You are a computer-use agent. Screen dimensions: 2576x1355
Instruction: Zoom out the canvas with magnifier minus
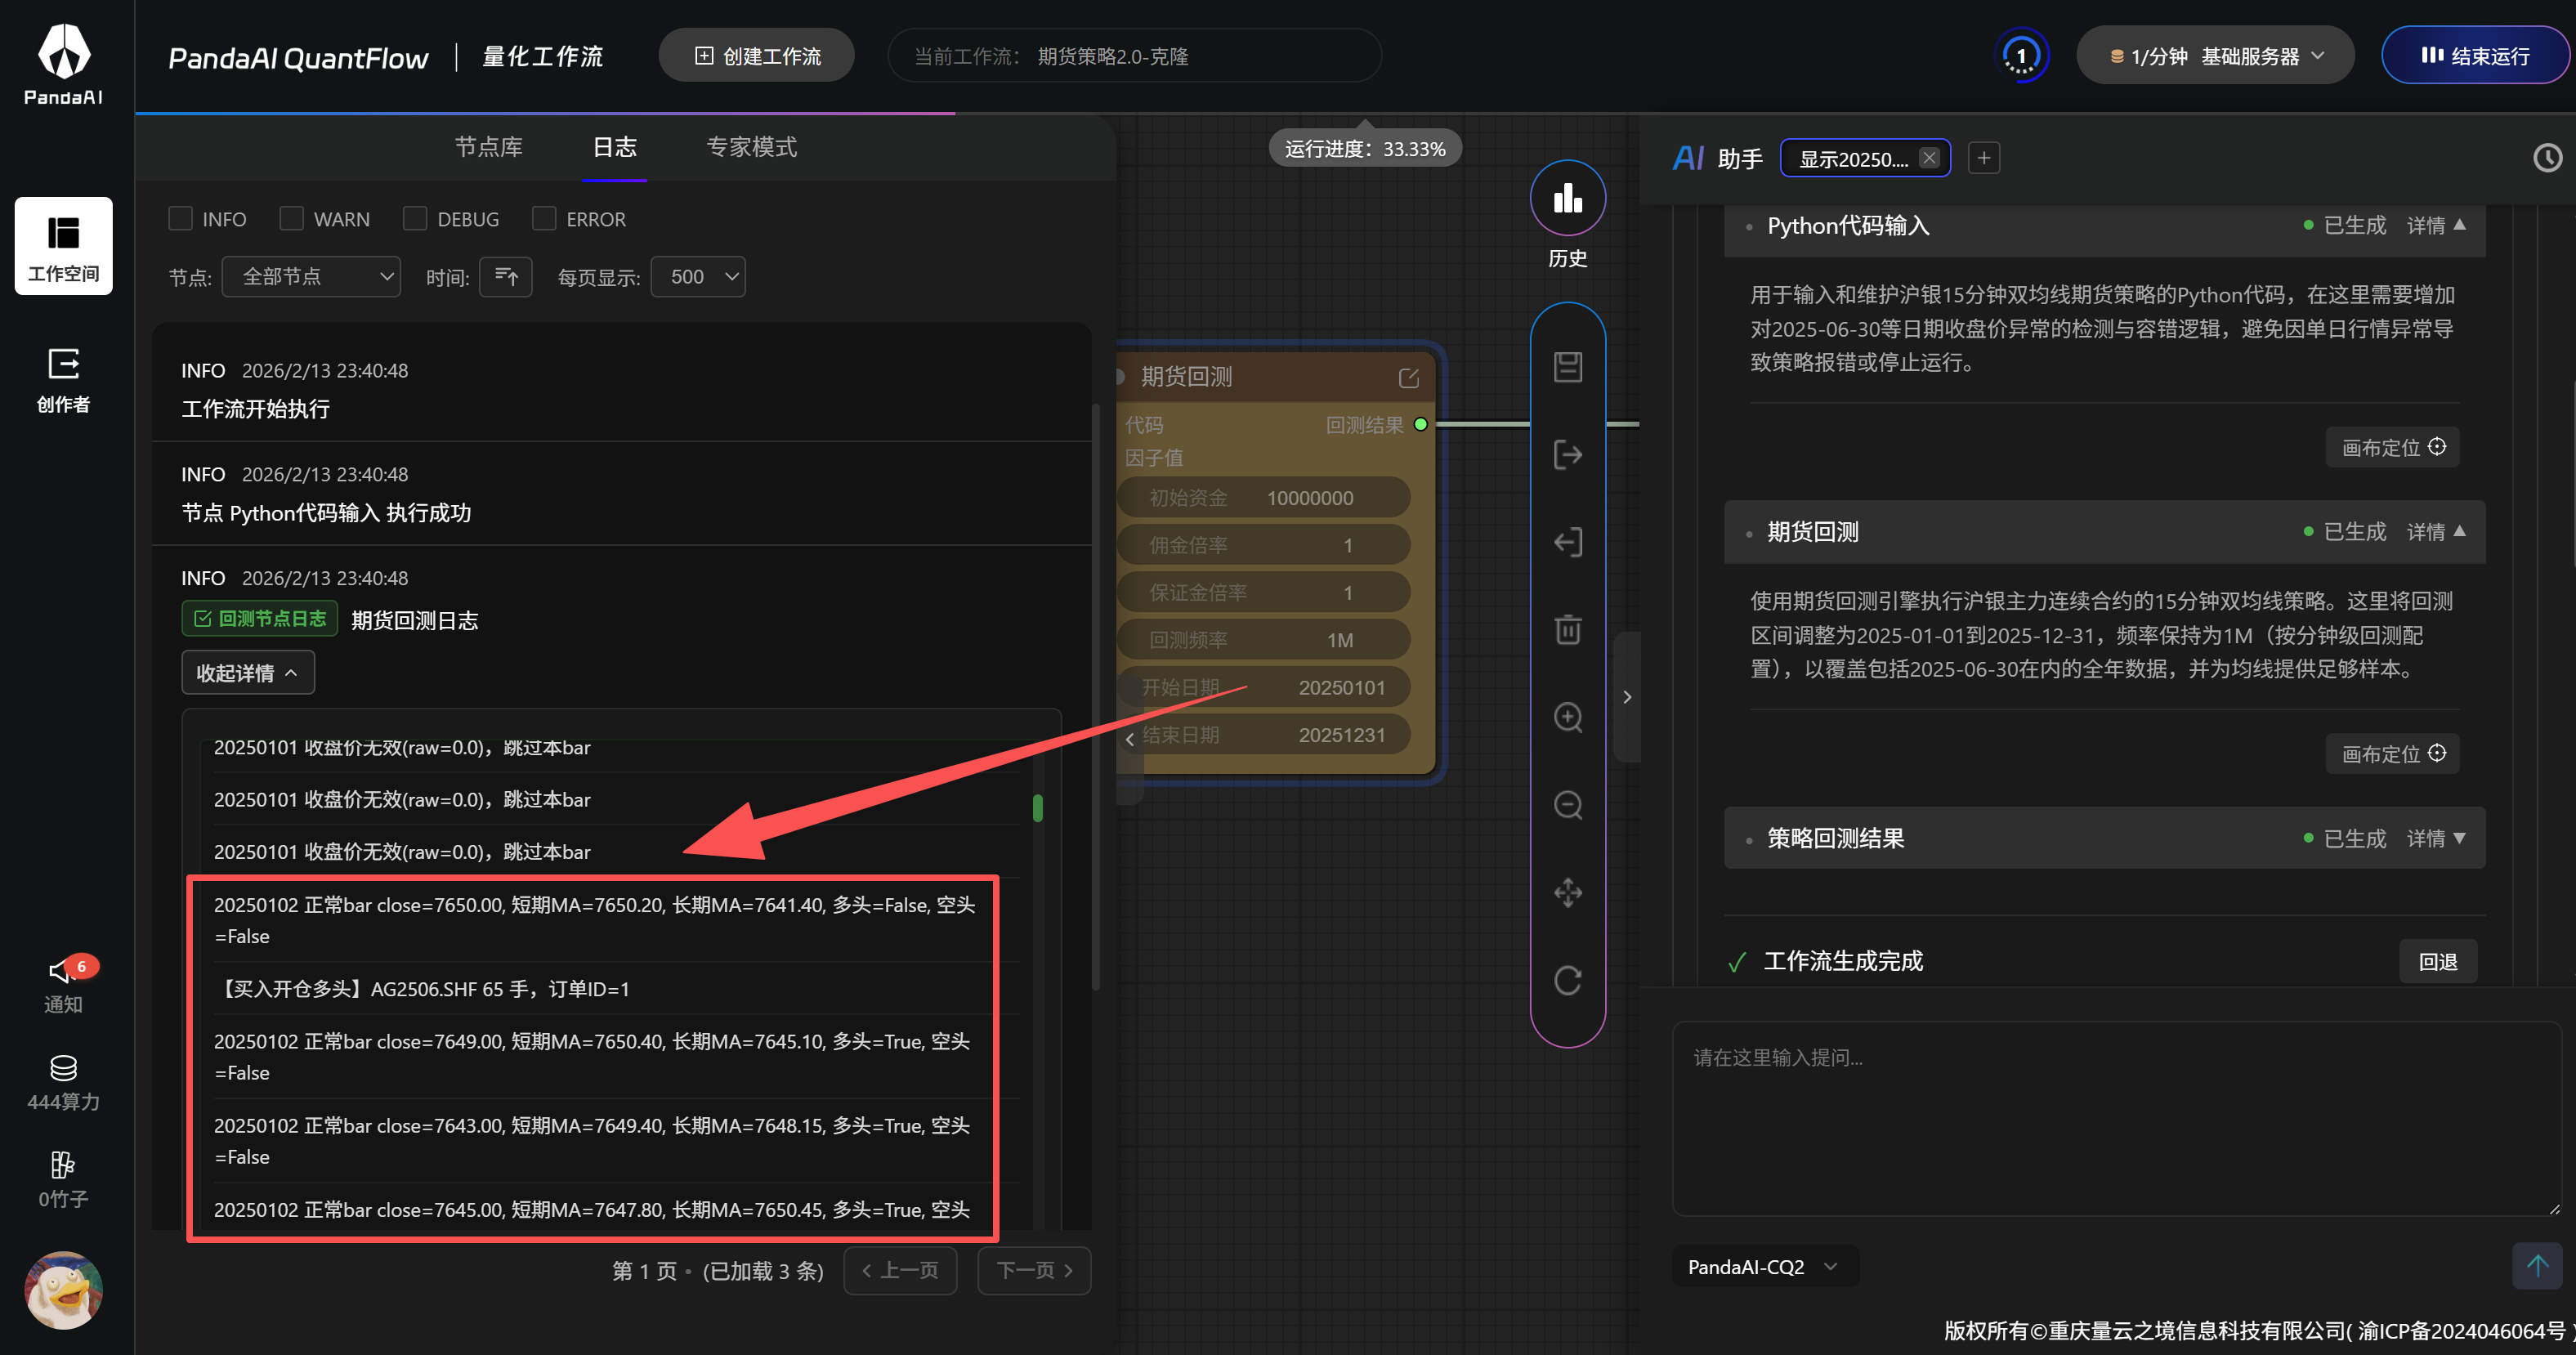pyautogui.click(x=1567, y=805)
